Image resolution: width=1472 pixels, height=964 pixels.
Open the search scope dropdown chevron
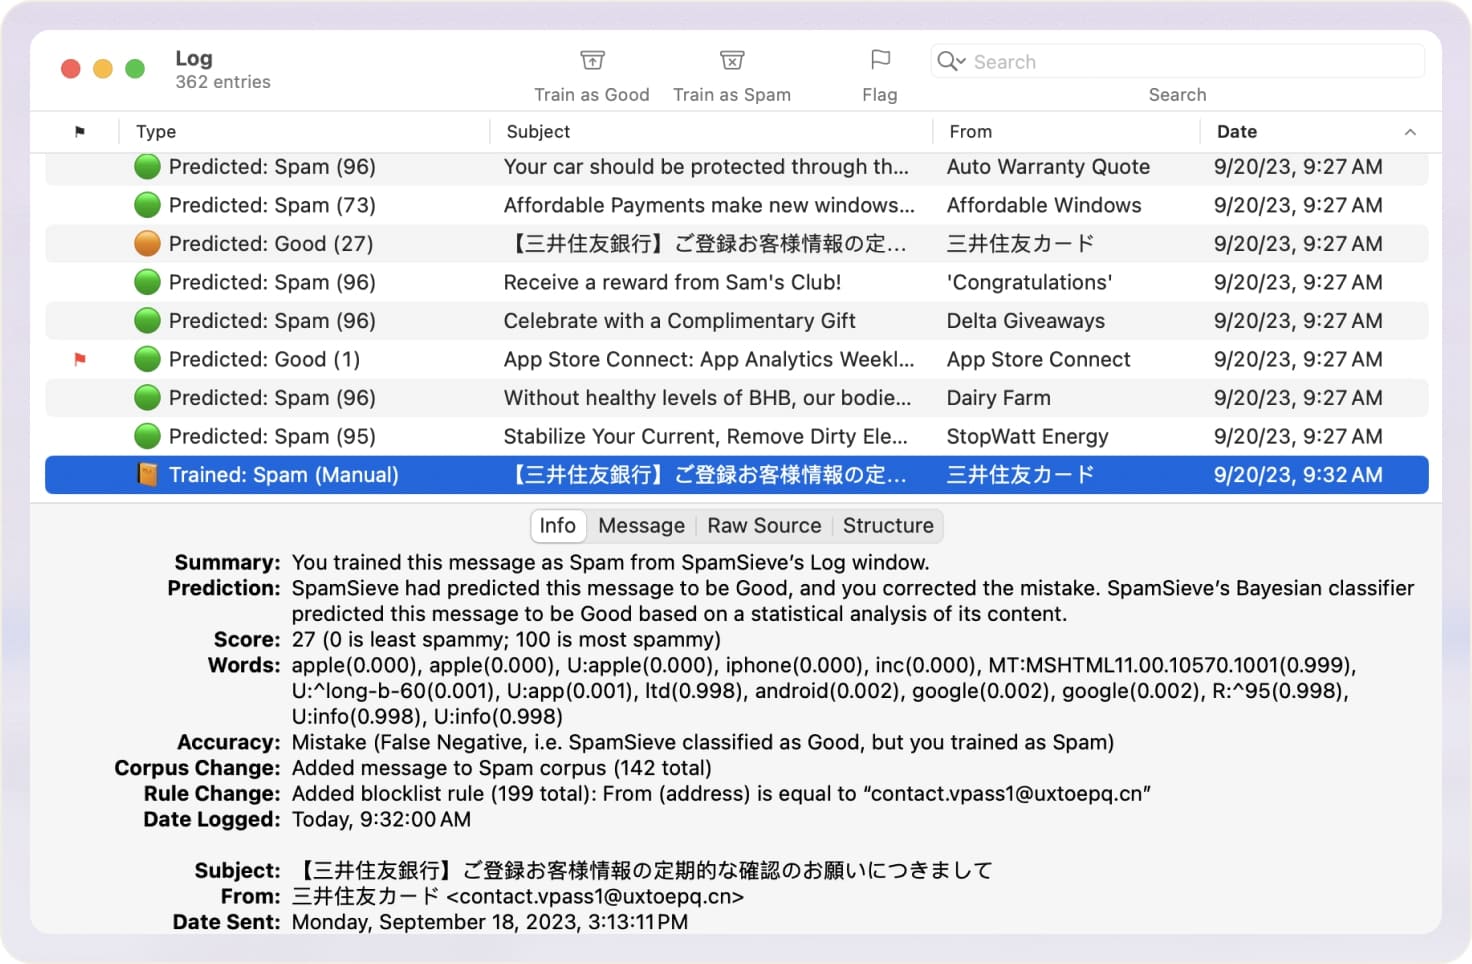tap(962, 61)
